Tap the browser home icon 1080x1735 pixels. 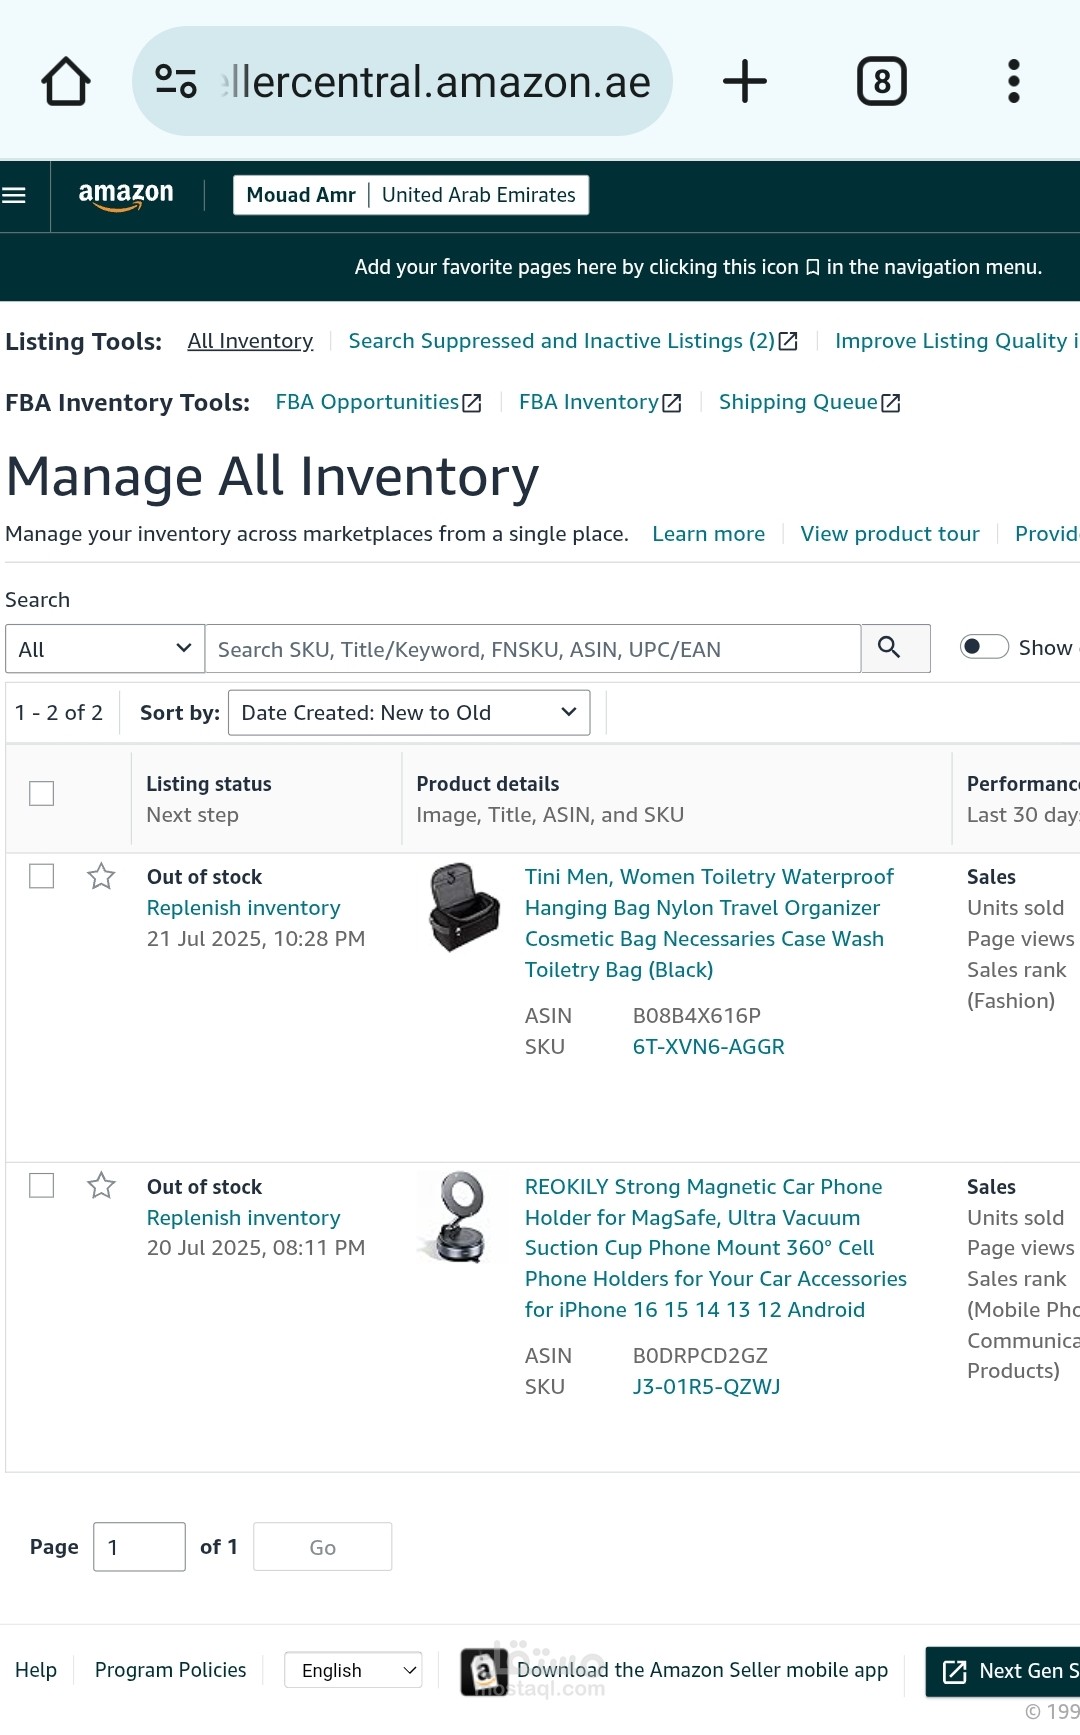click(x=66, y=81)
